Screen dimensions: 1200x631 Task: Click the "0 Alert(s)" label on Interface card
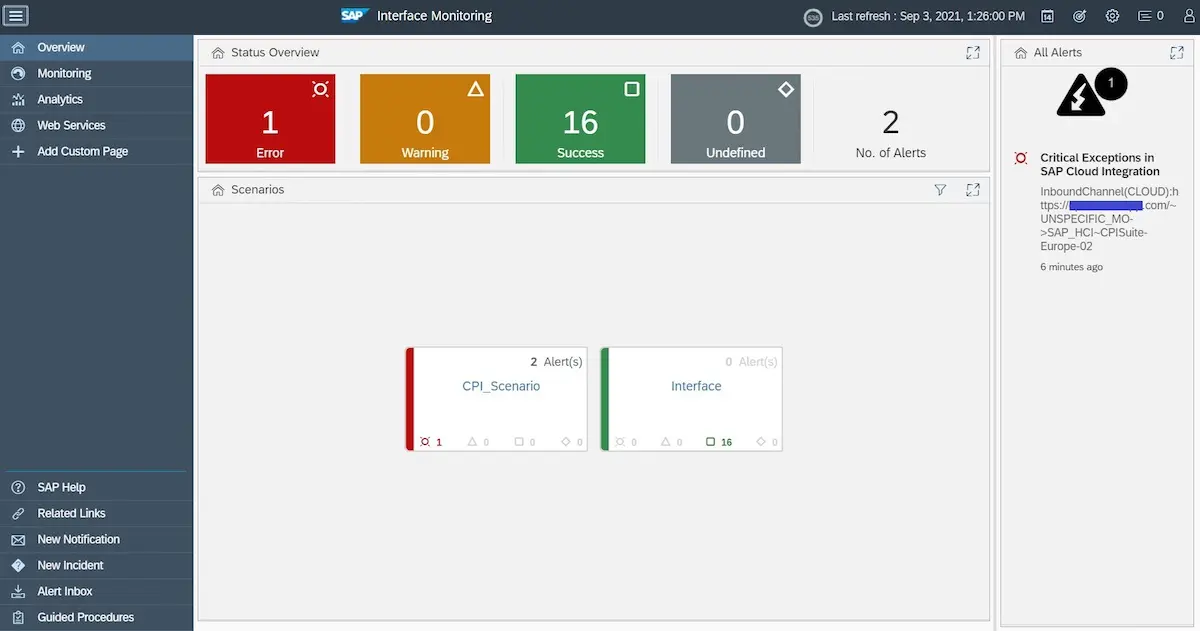click(x=752, y=362)
